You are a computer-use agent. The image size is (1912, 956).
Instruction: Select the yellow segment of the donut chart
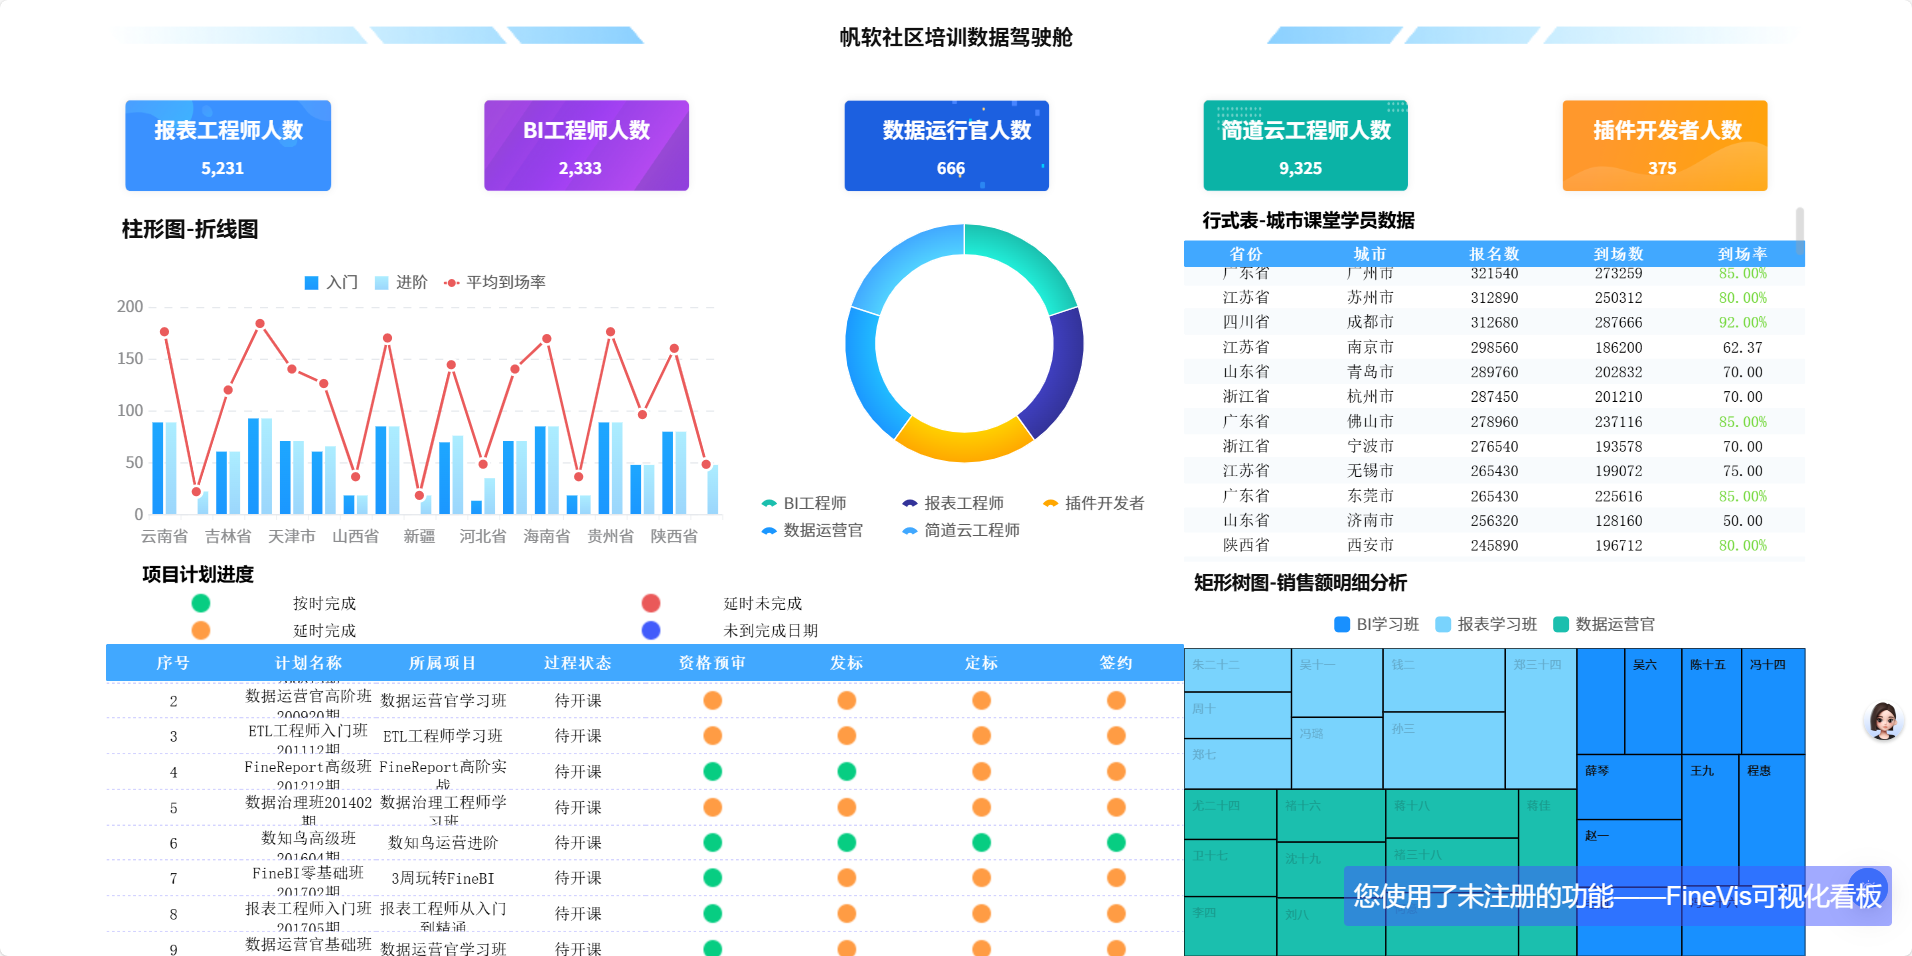[x=964, y=442]
